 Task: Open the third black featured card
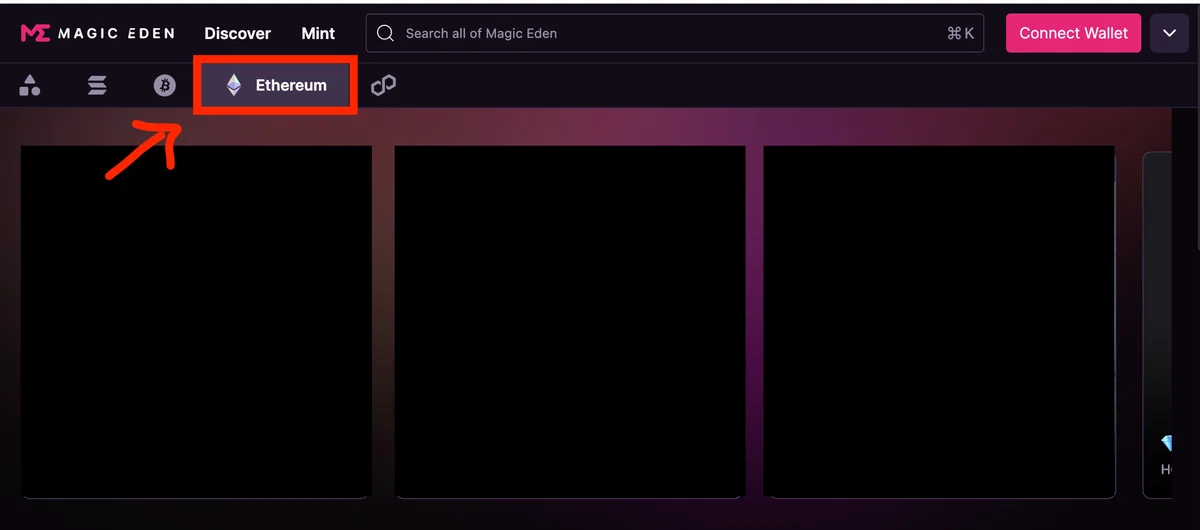(939, 321)
